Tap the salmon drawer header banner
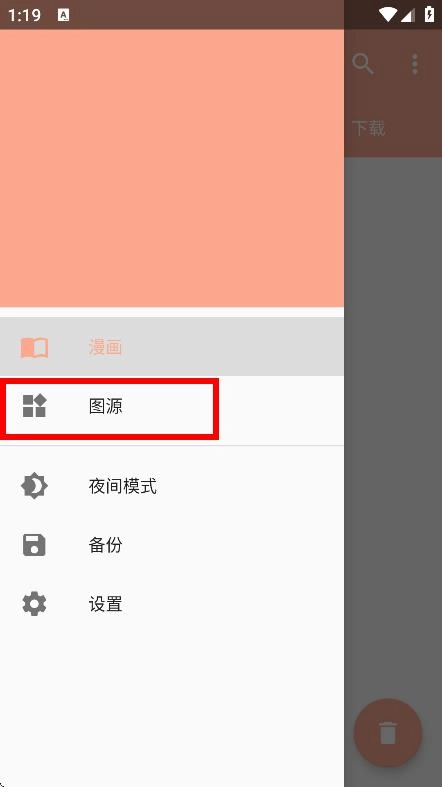The height and width of the screenshot is (787, 442). point(172,168)
